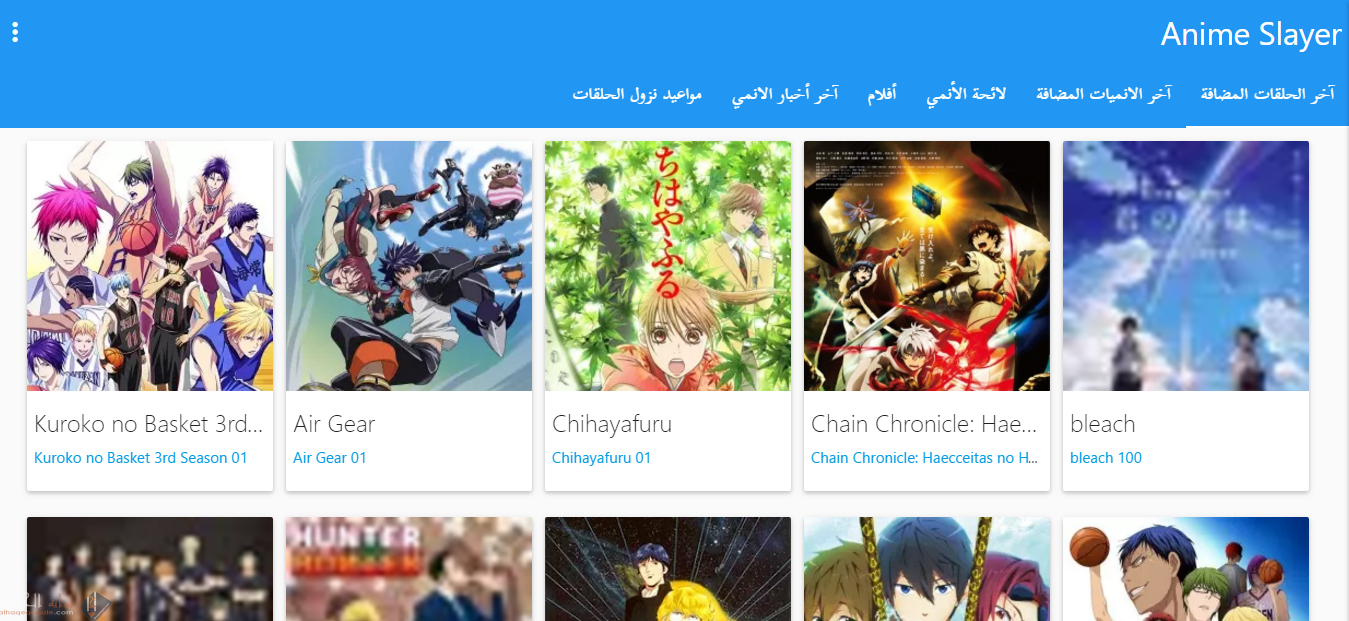1349x621 pixels.
Task: Open the Air Gear poster image
Action: [409, 266]
